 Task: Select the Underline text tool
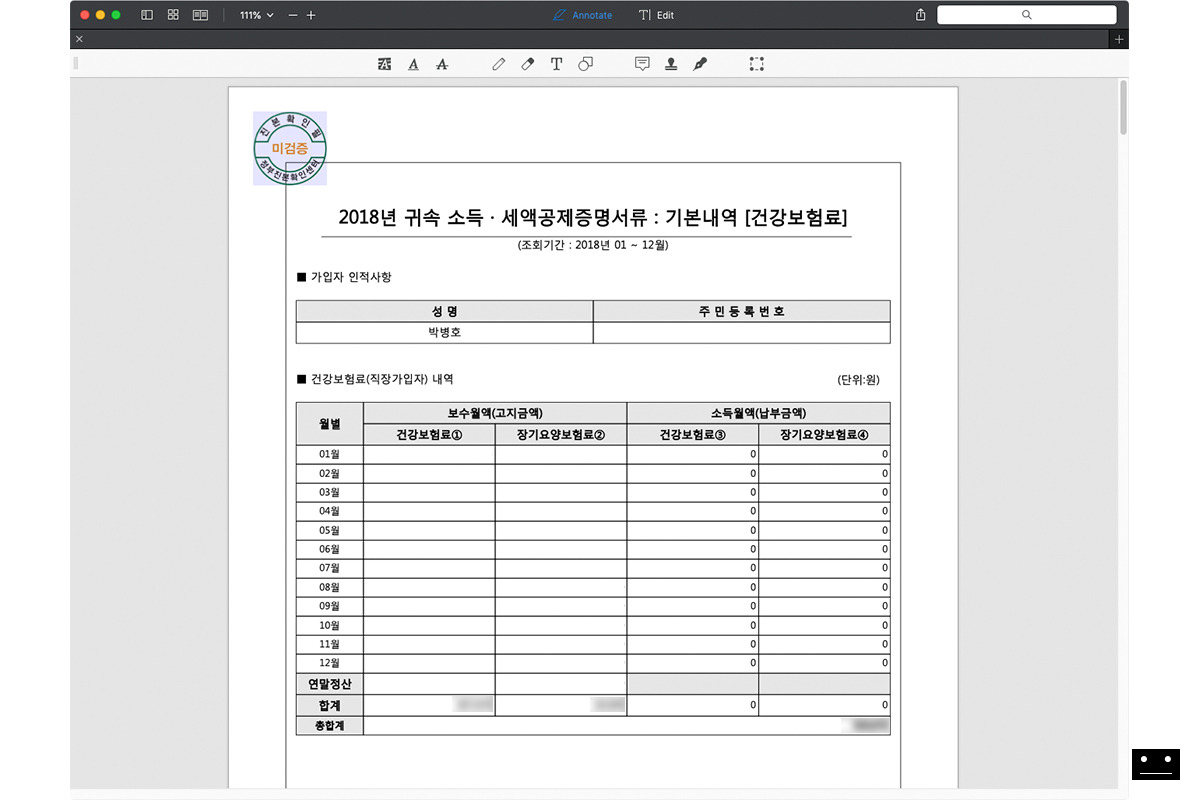(x=413, y=63)
